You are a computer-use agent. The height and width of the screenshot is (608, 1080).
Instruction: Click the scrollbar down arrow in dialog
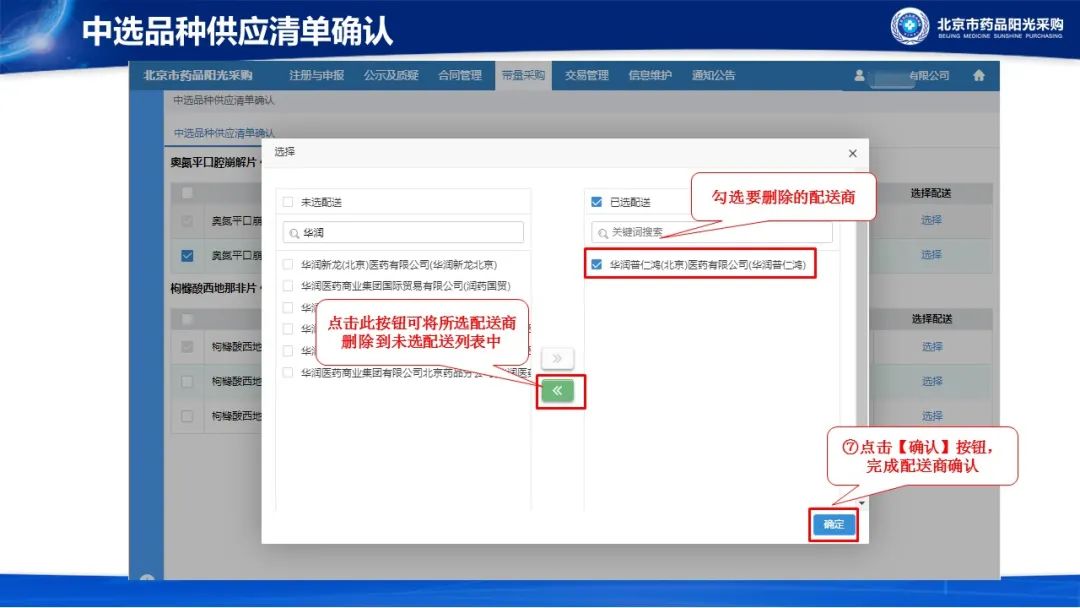(861, 503)
